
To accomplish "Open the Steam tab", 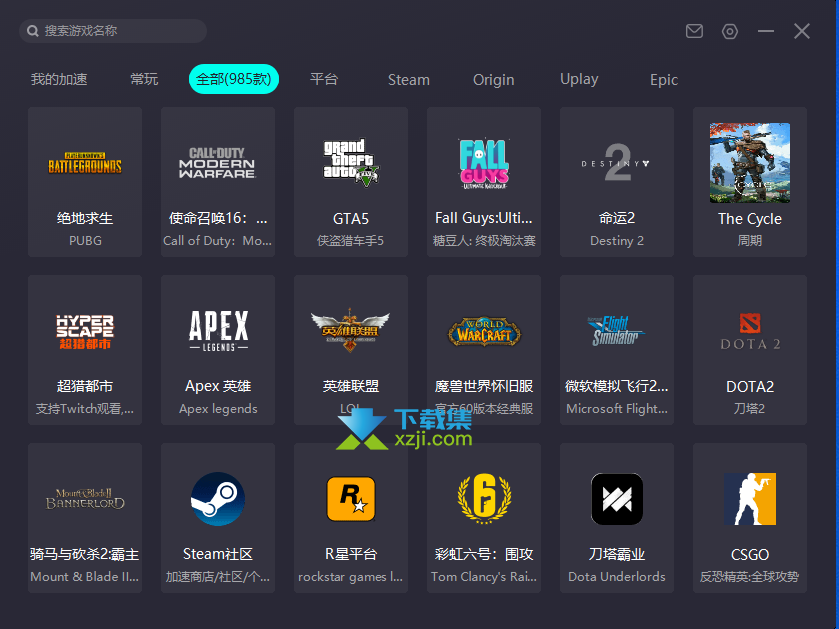I will point(408,80).
